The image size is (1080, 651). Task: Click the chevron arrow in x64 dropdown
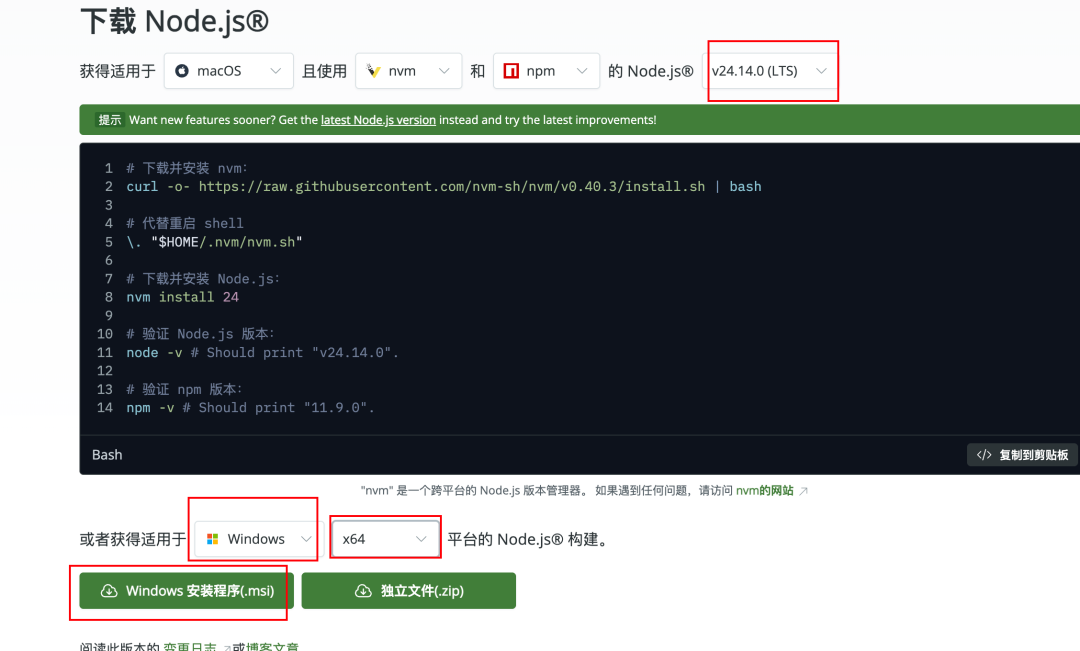(421, 539)
